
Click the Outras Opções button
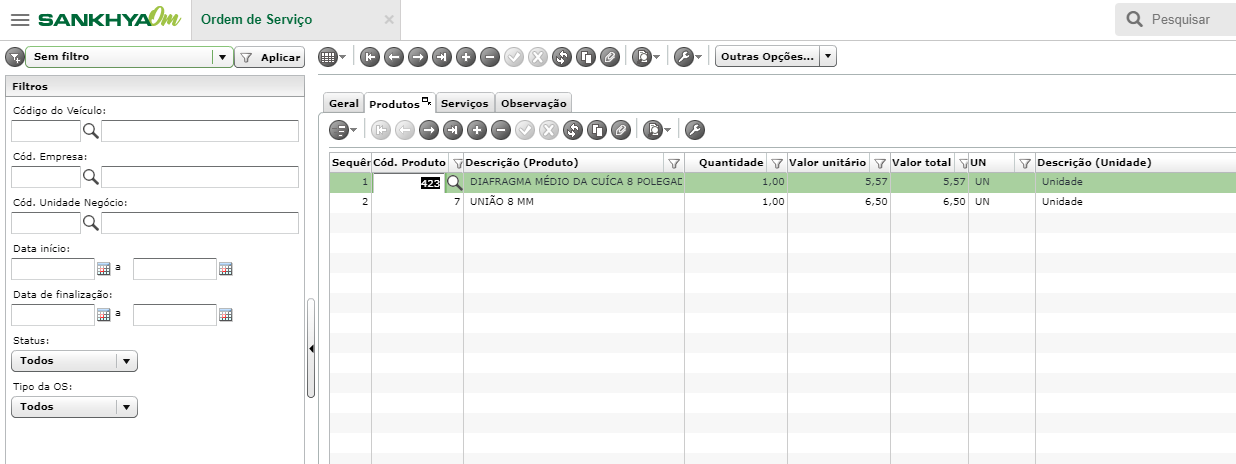point(767,57)
